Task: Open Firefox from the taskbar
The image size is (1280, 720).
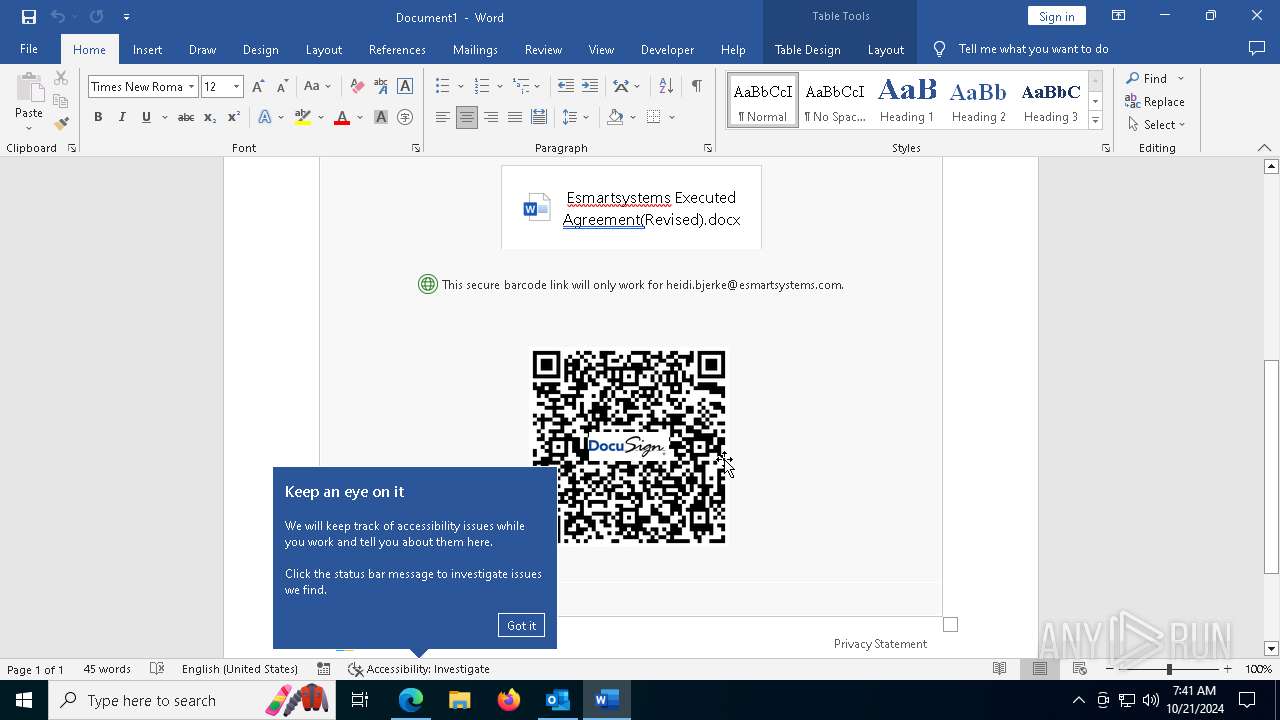Action: [x=508, y=700]
